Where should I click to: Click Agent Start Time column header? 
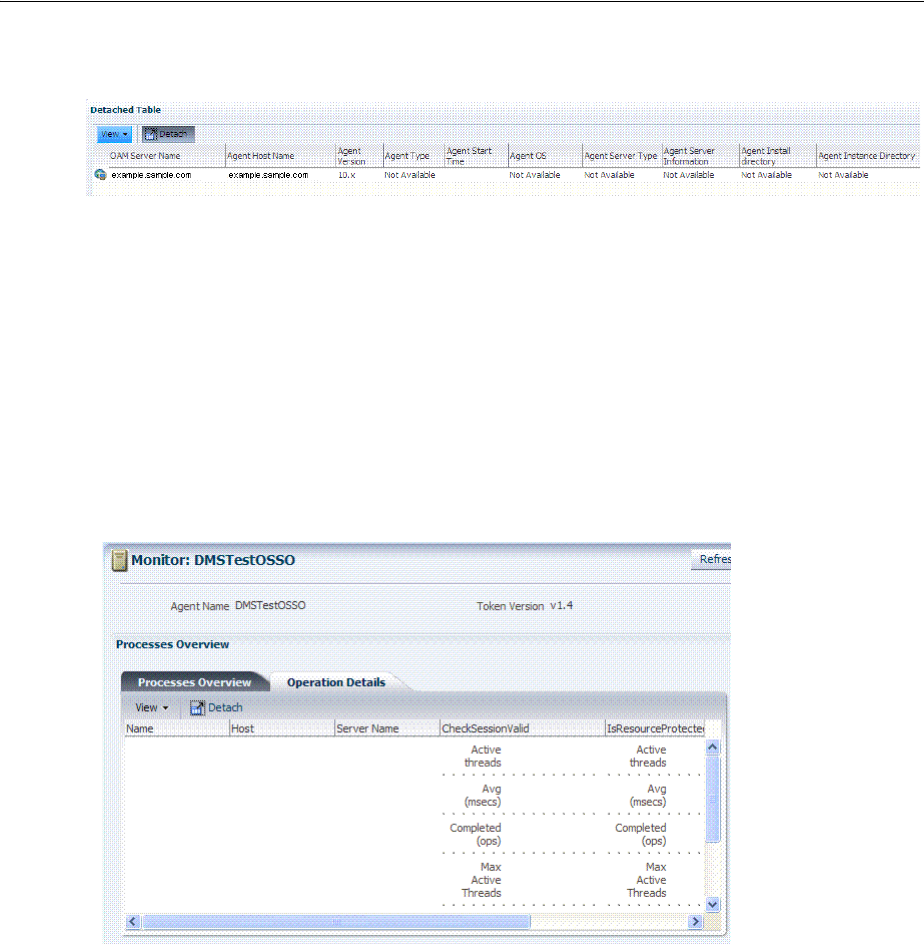469,156
